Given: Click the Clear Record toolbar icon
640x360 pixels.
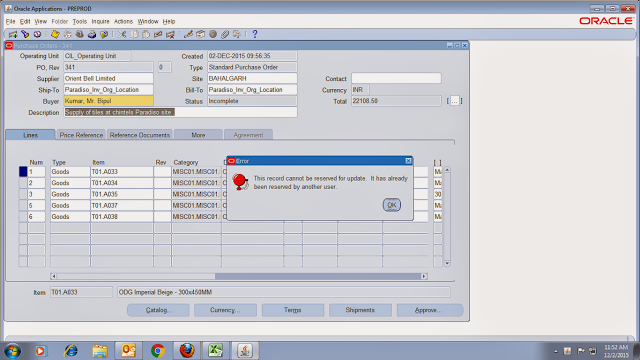Looking at the screenshot, I should 158,34.
